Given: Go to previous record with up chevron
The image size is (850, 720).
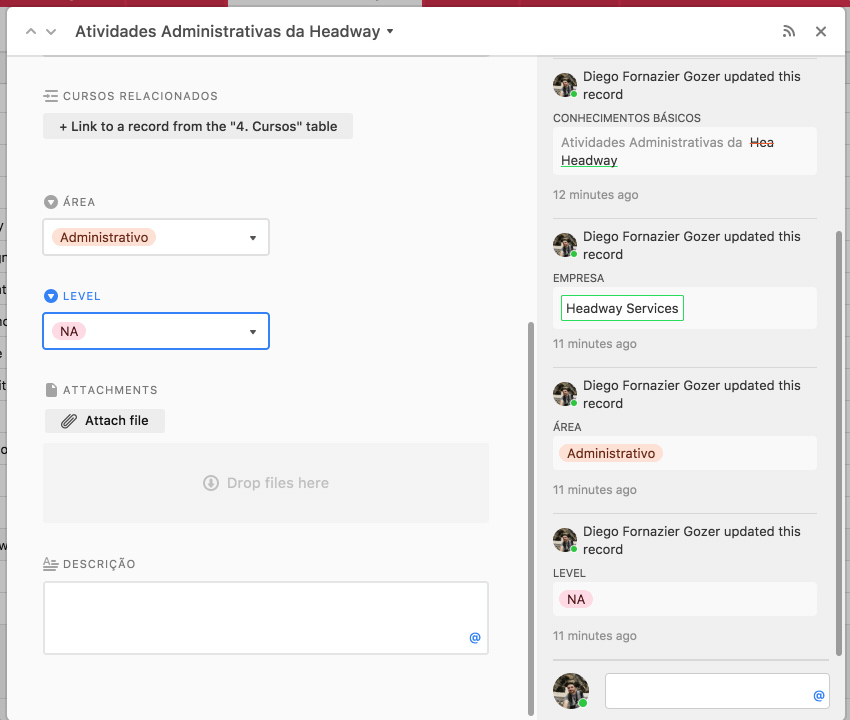Looking at the screenshot, I should 31,32.
